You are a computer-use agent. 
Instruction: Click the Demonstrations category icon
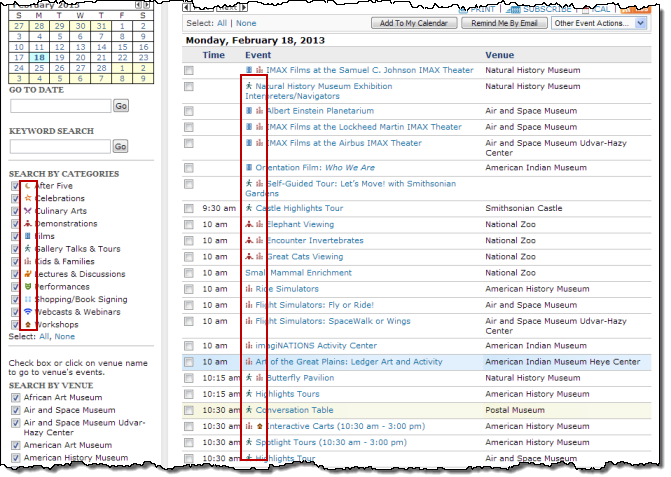tap(28, 223)
